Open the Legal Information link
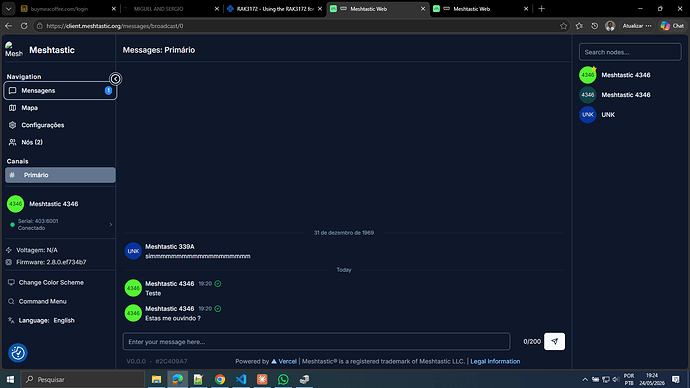The height and width of the screenshot is (388, 690). [x=495, y=361]
